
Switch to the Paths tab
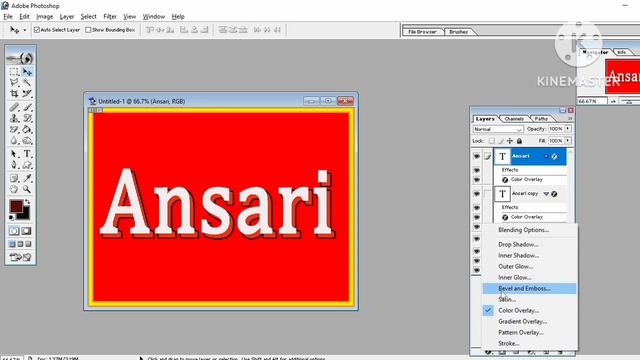(x=541, y=119)
